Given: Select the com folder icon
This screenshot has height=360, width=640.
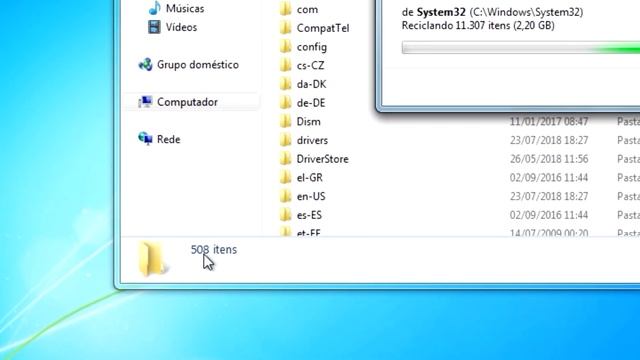Looking at the screenshot, I should (286, 9).
